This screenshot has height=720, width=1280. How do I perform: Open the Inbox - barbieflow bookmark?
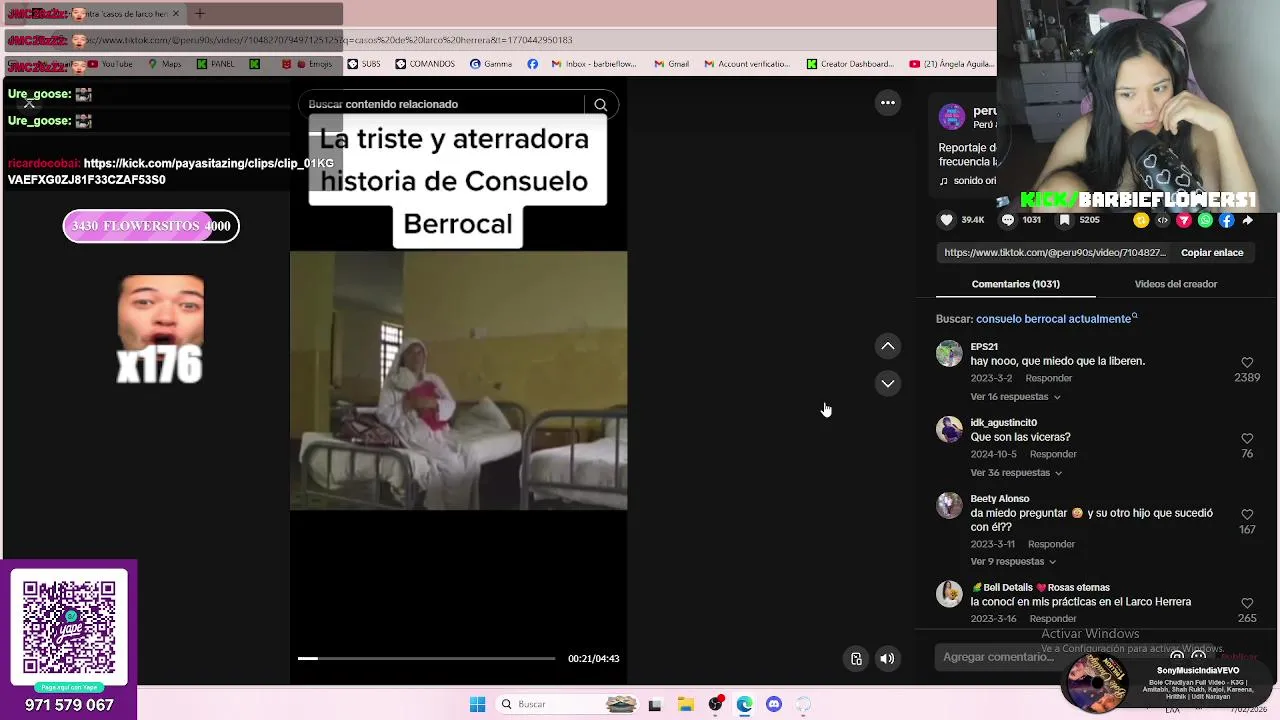pos(593,64)
